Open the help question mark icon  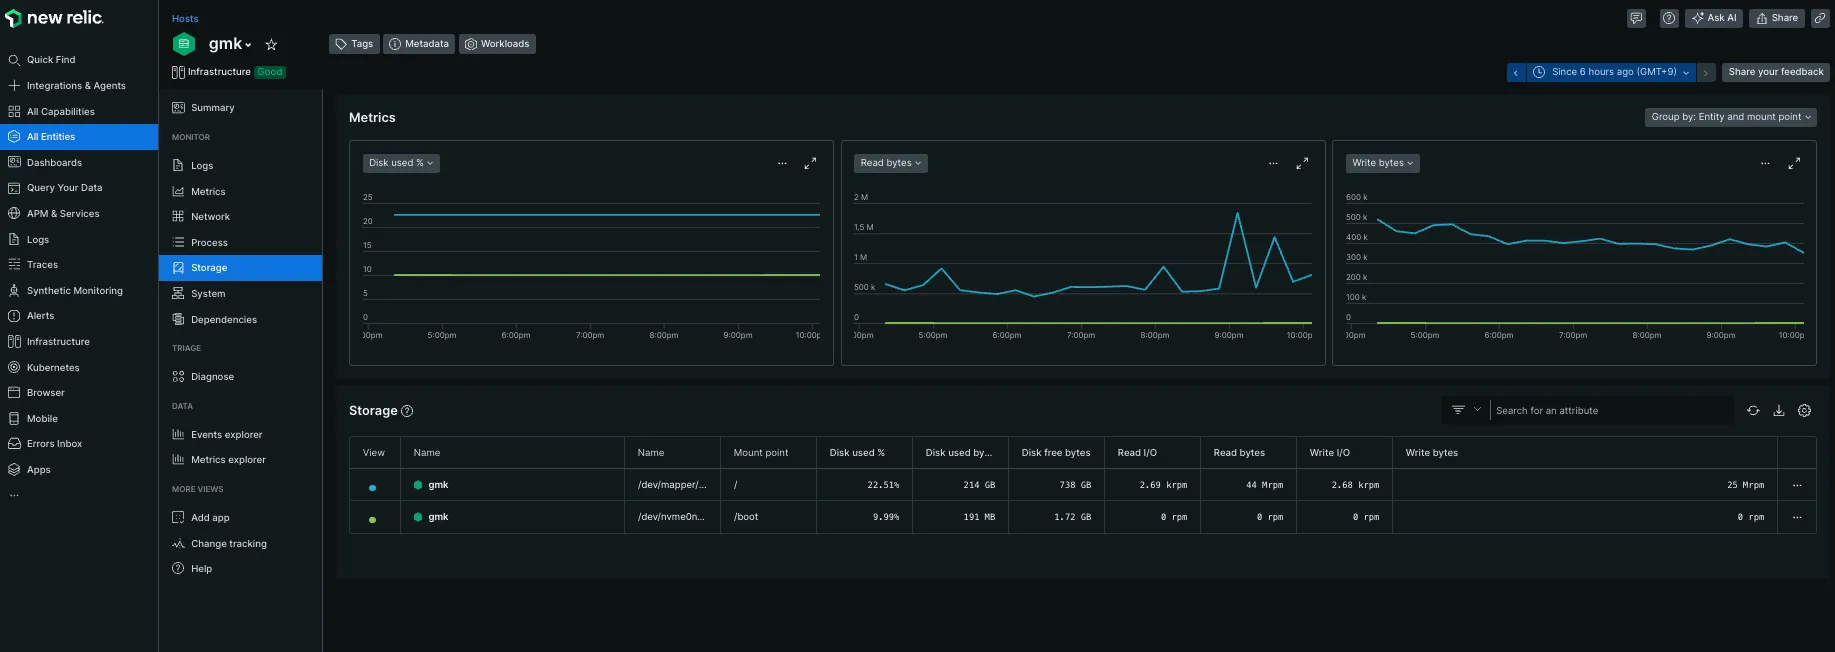coord(1668,18)
